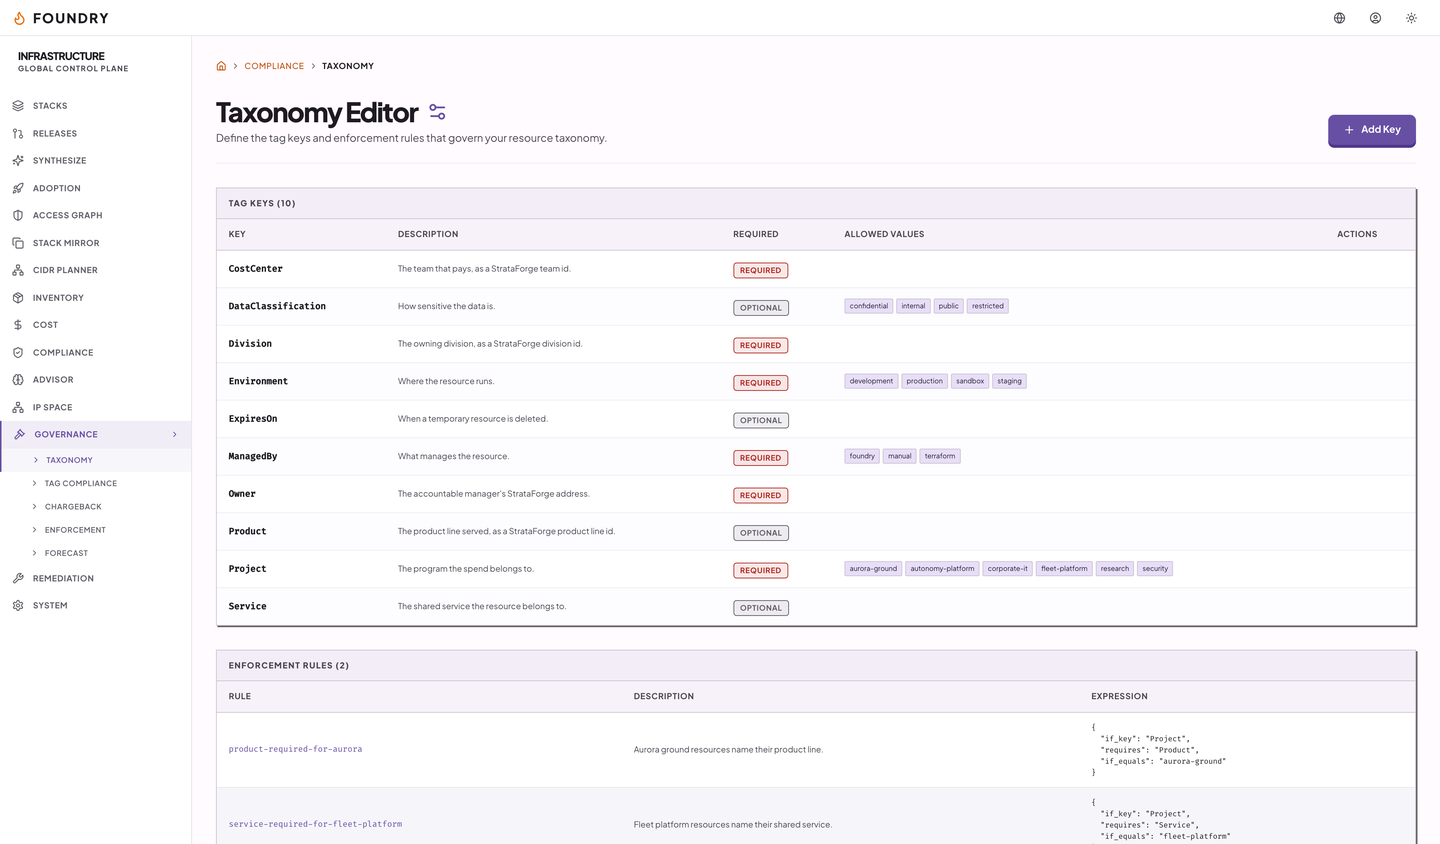Click the Stacks layers icon in sidebar
The height and width of the screenshot is (844, 1440).
pyautogui.click(x=18, y=106)
